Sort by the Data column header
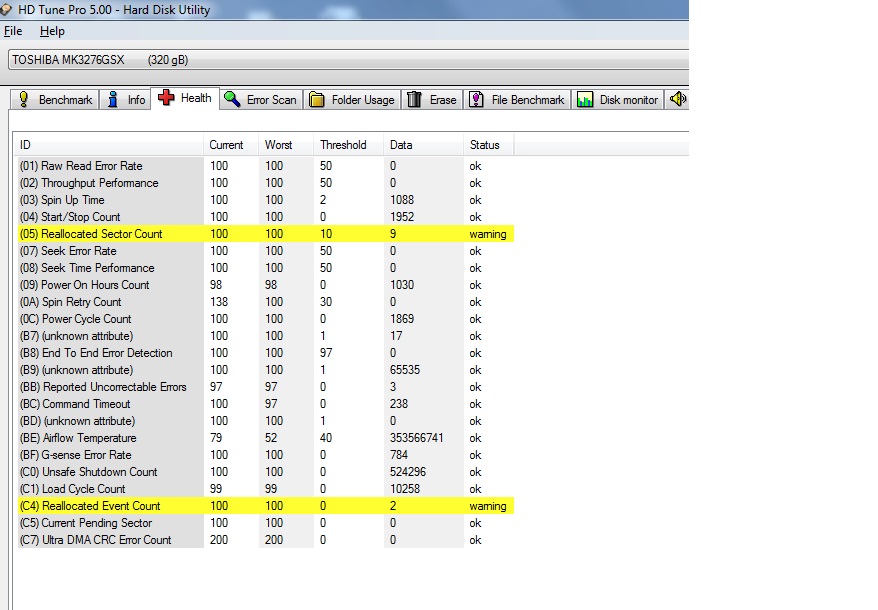This screenshot has height=610, width=878. (423, 145)
